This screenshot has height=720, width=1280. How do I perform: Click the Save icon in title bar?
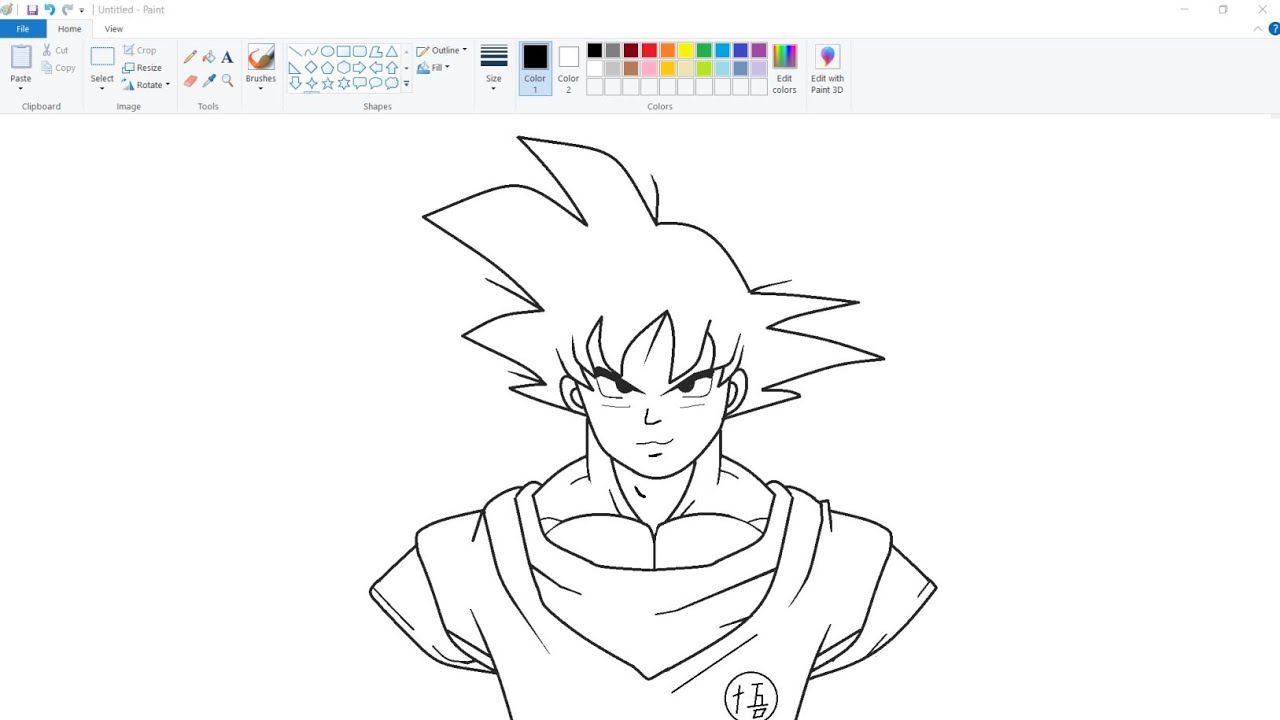(x=32, y=10)
